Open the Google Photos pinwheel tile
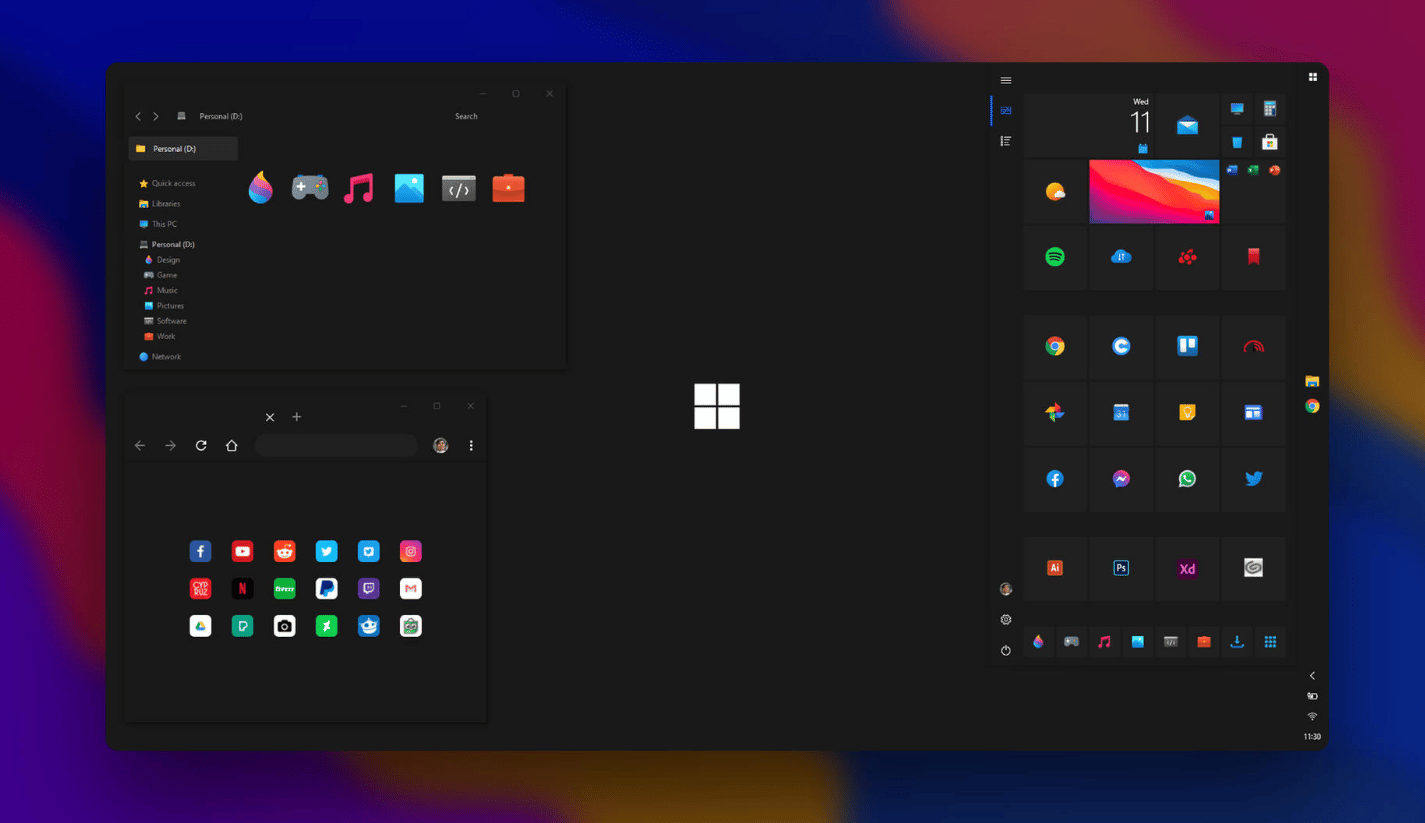 pyautogui.click(x=1055, y=412)
